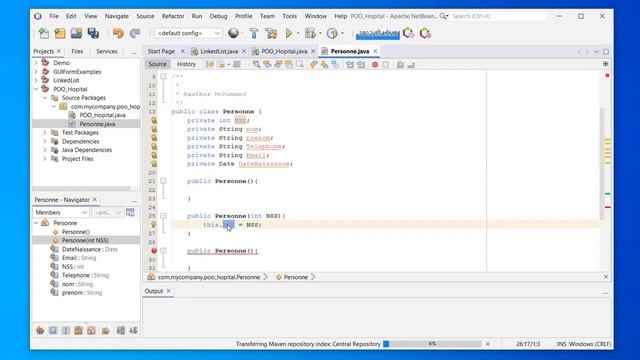Toggle Sort by Name in the Navigator

coord(121,330)
